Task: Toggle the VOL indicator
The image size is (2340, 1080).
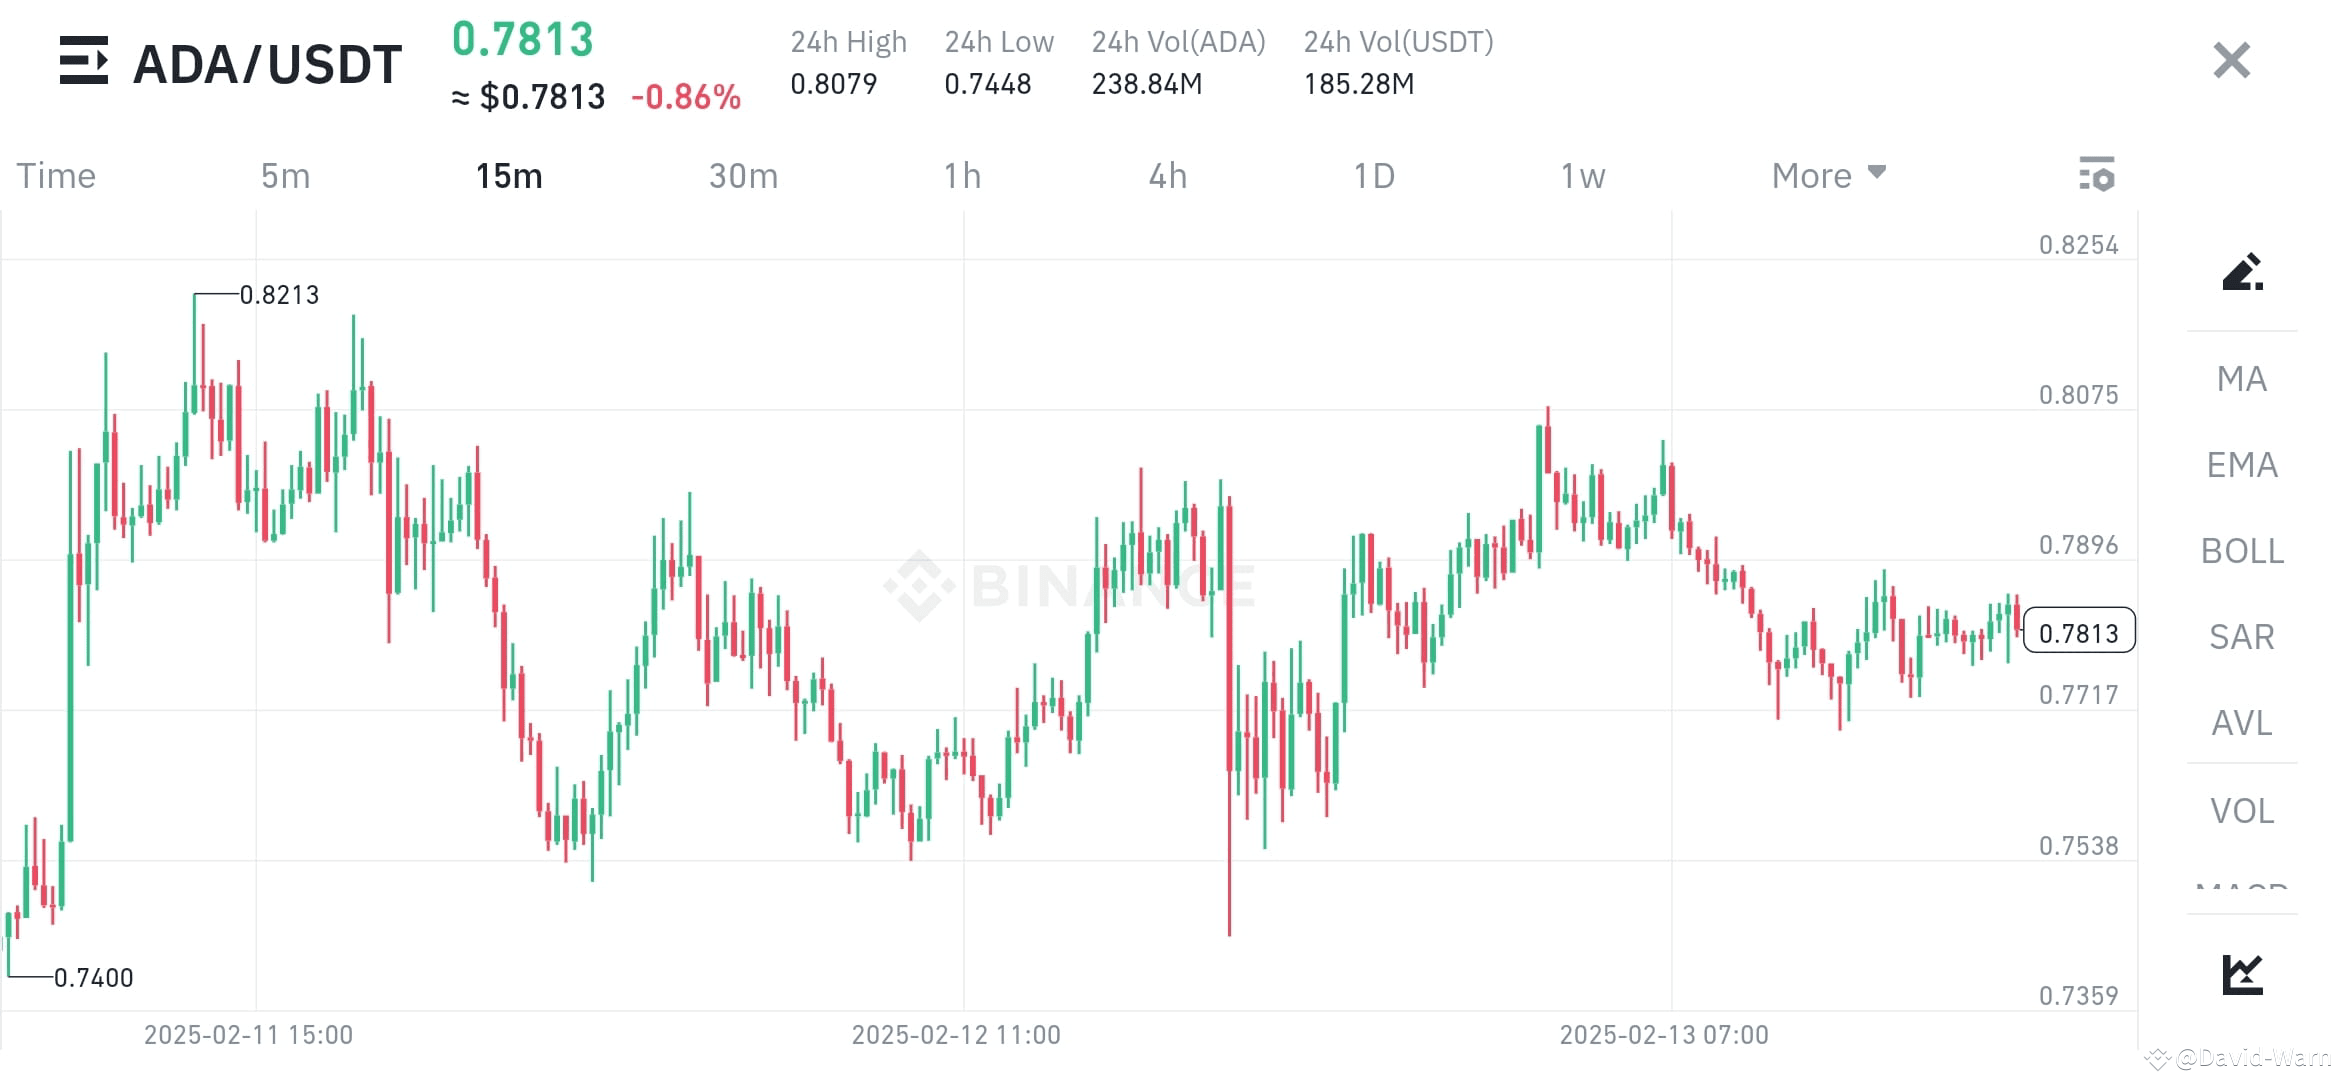Action: [2242, 811]
